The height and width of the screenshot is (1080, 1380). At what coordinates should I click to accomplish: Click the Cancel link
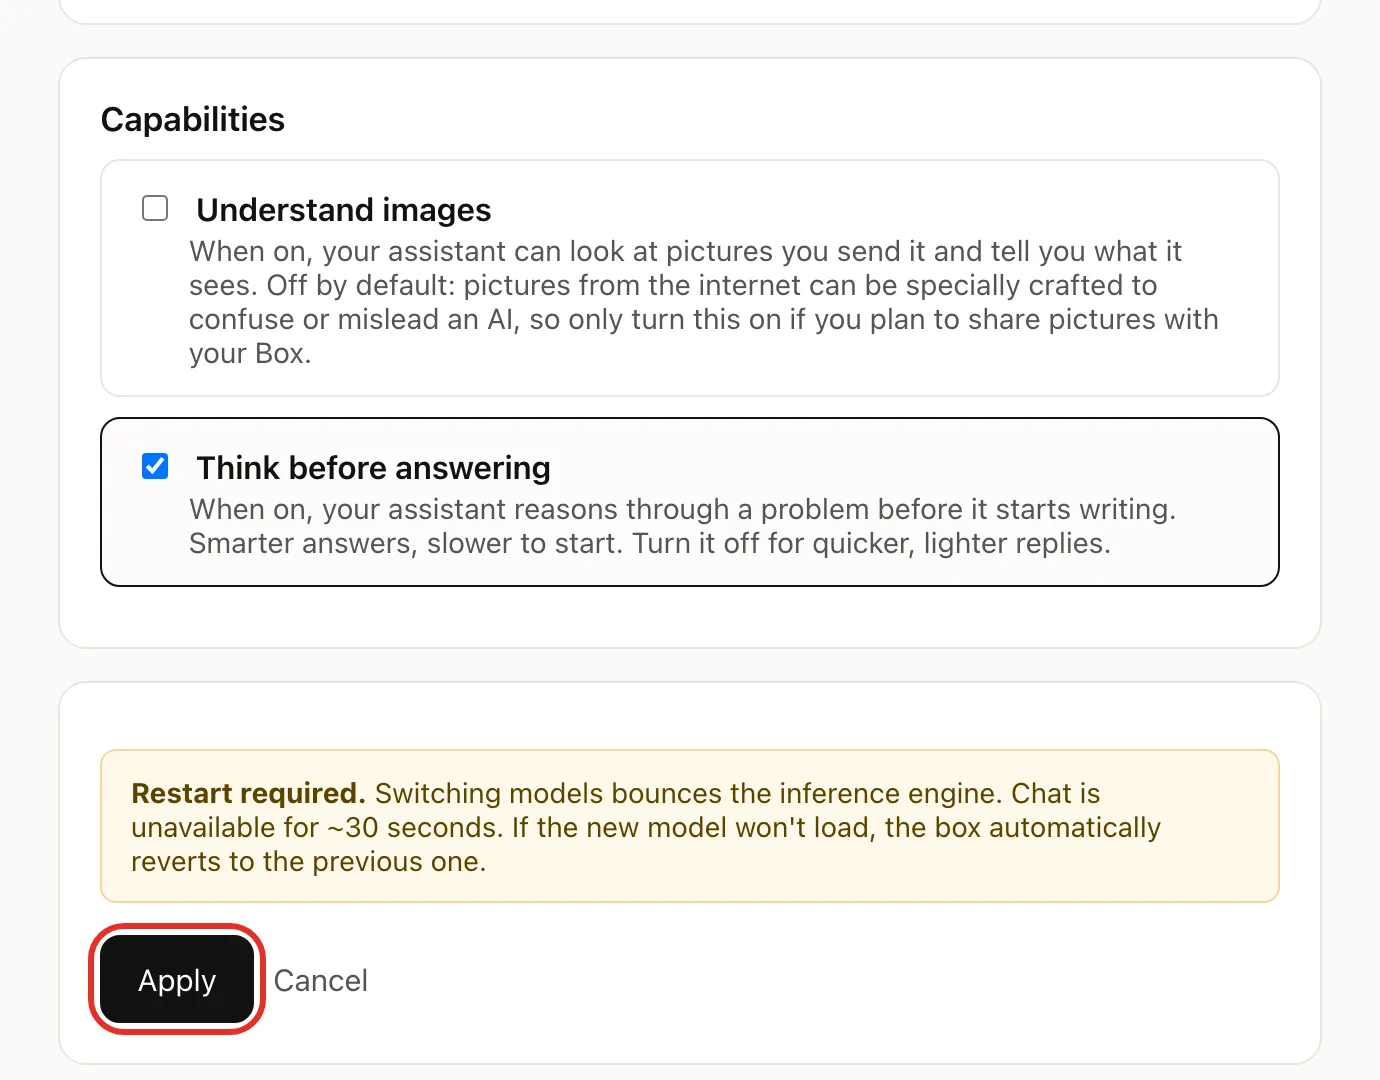coord(321,980)
